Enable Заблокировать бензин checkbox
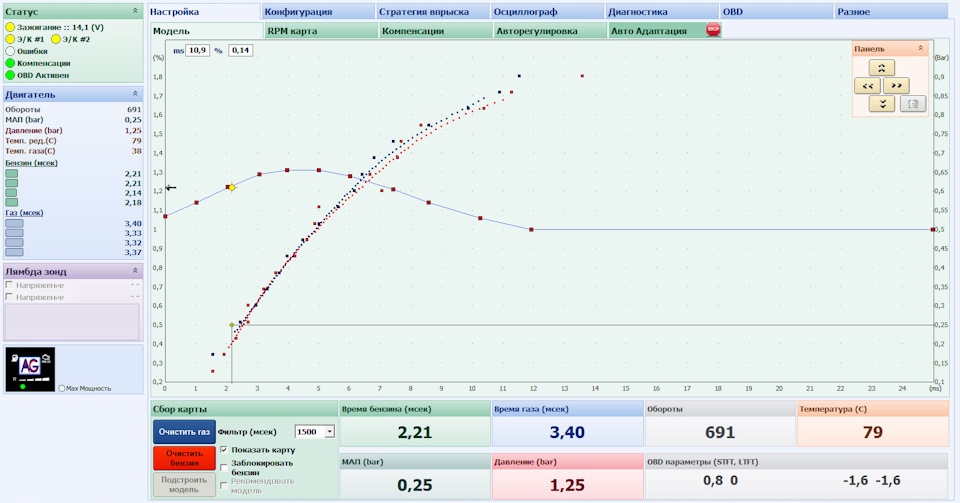The width and height of the screenshot is (960, 503). coord(224,468)
